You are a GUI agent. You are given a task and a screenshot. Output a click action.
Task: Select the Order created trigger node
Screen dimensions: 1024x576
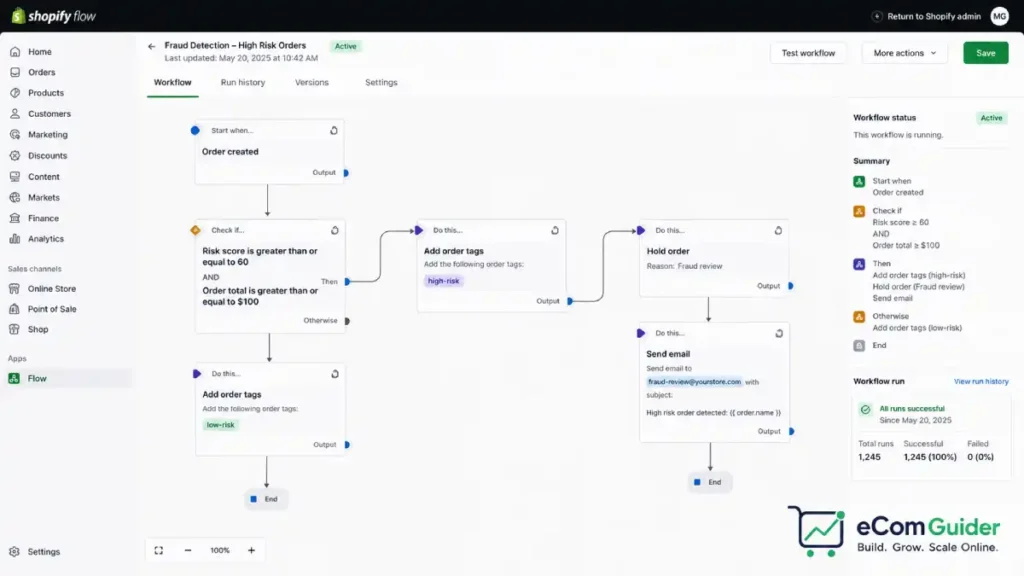point(270,152)
